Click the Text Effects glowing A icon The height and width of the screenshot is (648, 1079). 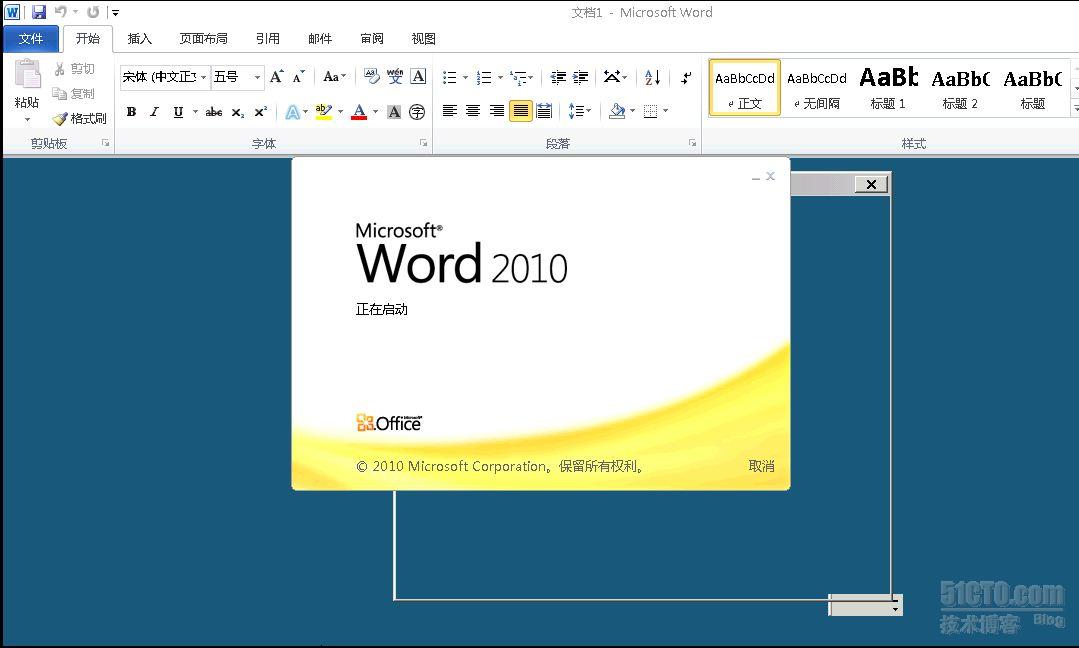click(x=292, y=111)
